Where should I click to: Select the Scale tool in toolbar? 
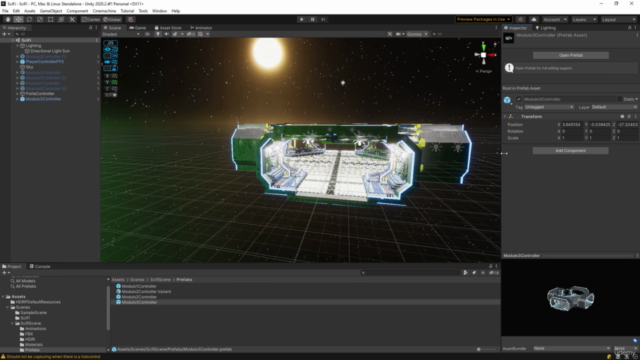[x=40, y=19]
